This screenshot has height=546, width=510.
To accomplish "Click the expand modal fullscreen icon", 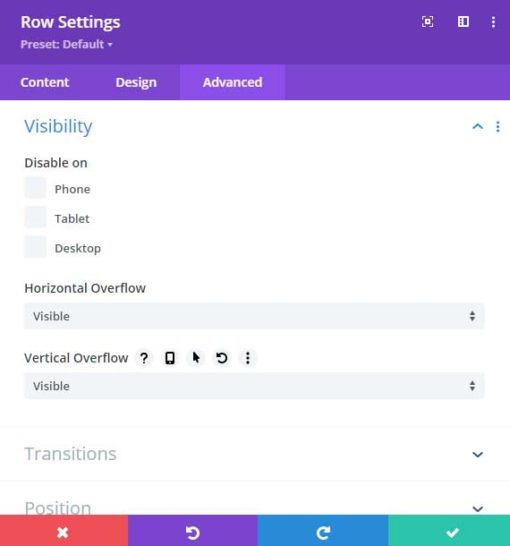I will (427, 22).
